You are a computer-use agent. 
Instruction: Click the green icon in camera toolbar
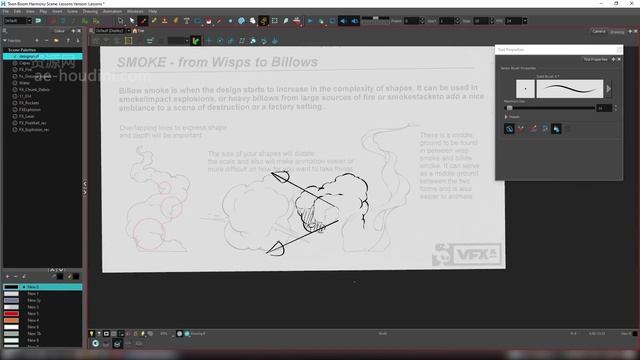point(196,40)
